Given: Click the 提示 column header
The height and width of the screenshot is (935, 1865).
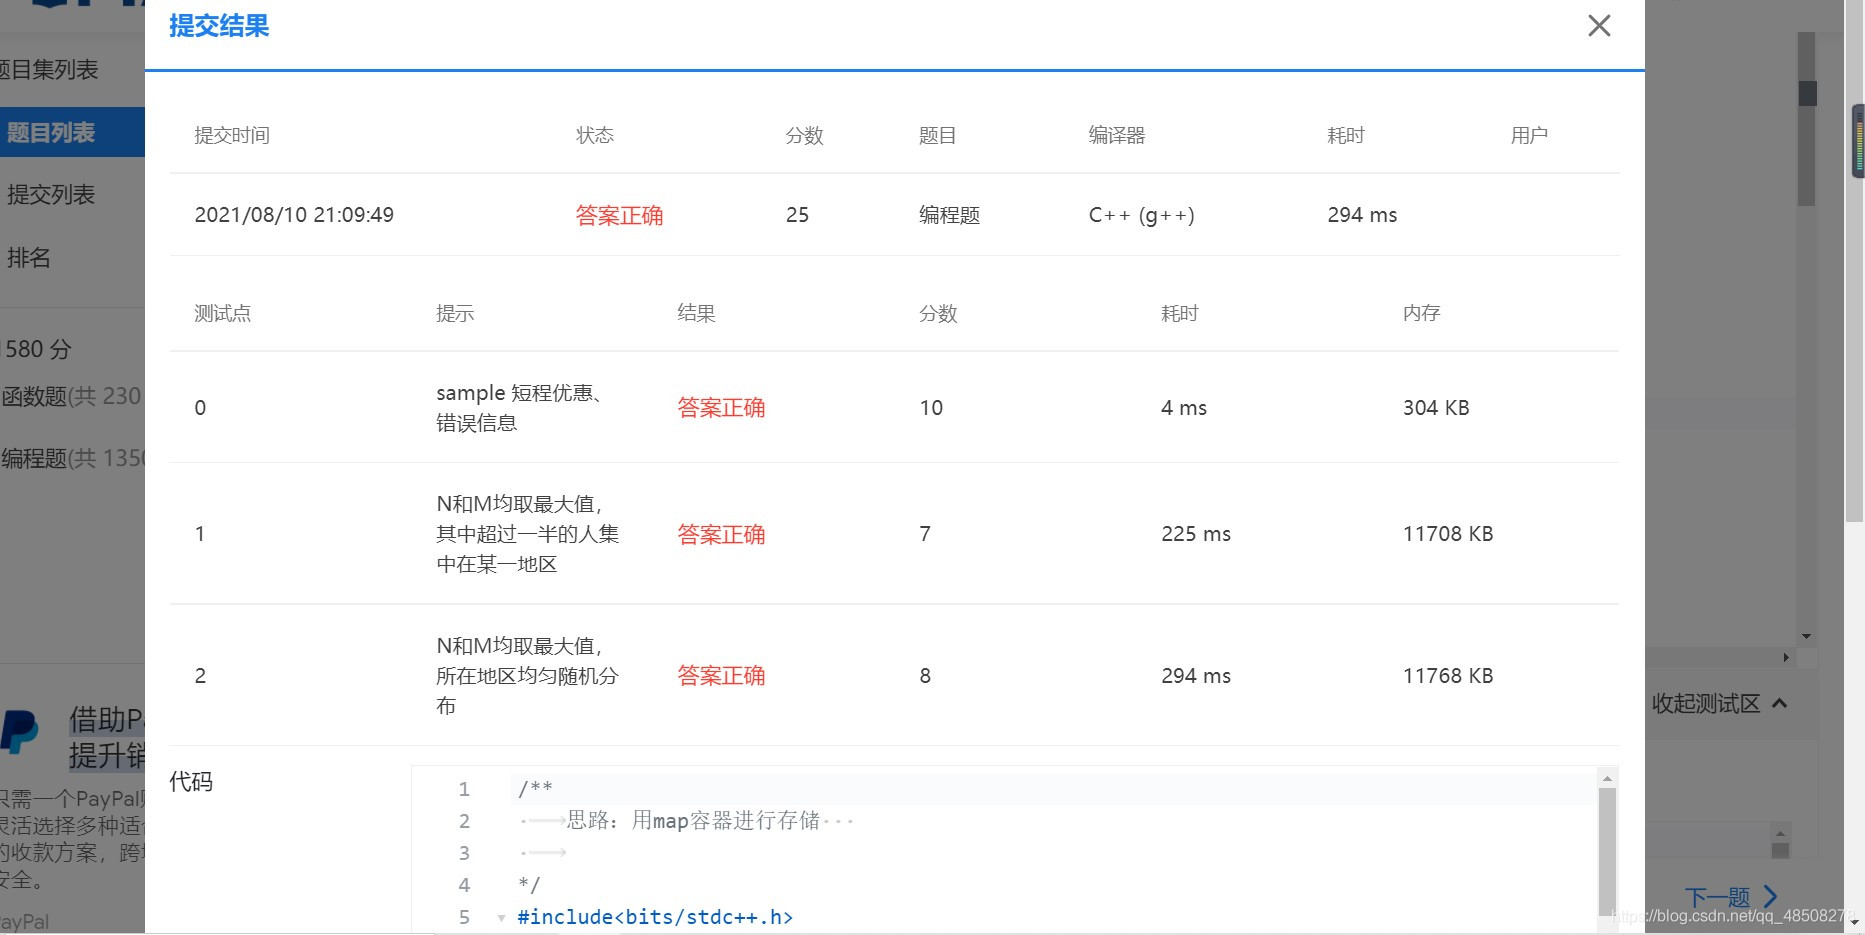Looking at the screenshot, I should click(x=455, y=313).
